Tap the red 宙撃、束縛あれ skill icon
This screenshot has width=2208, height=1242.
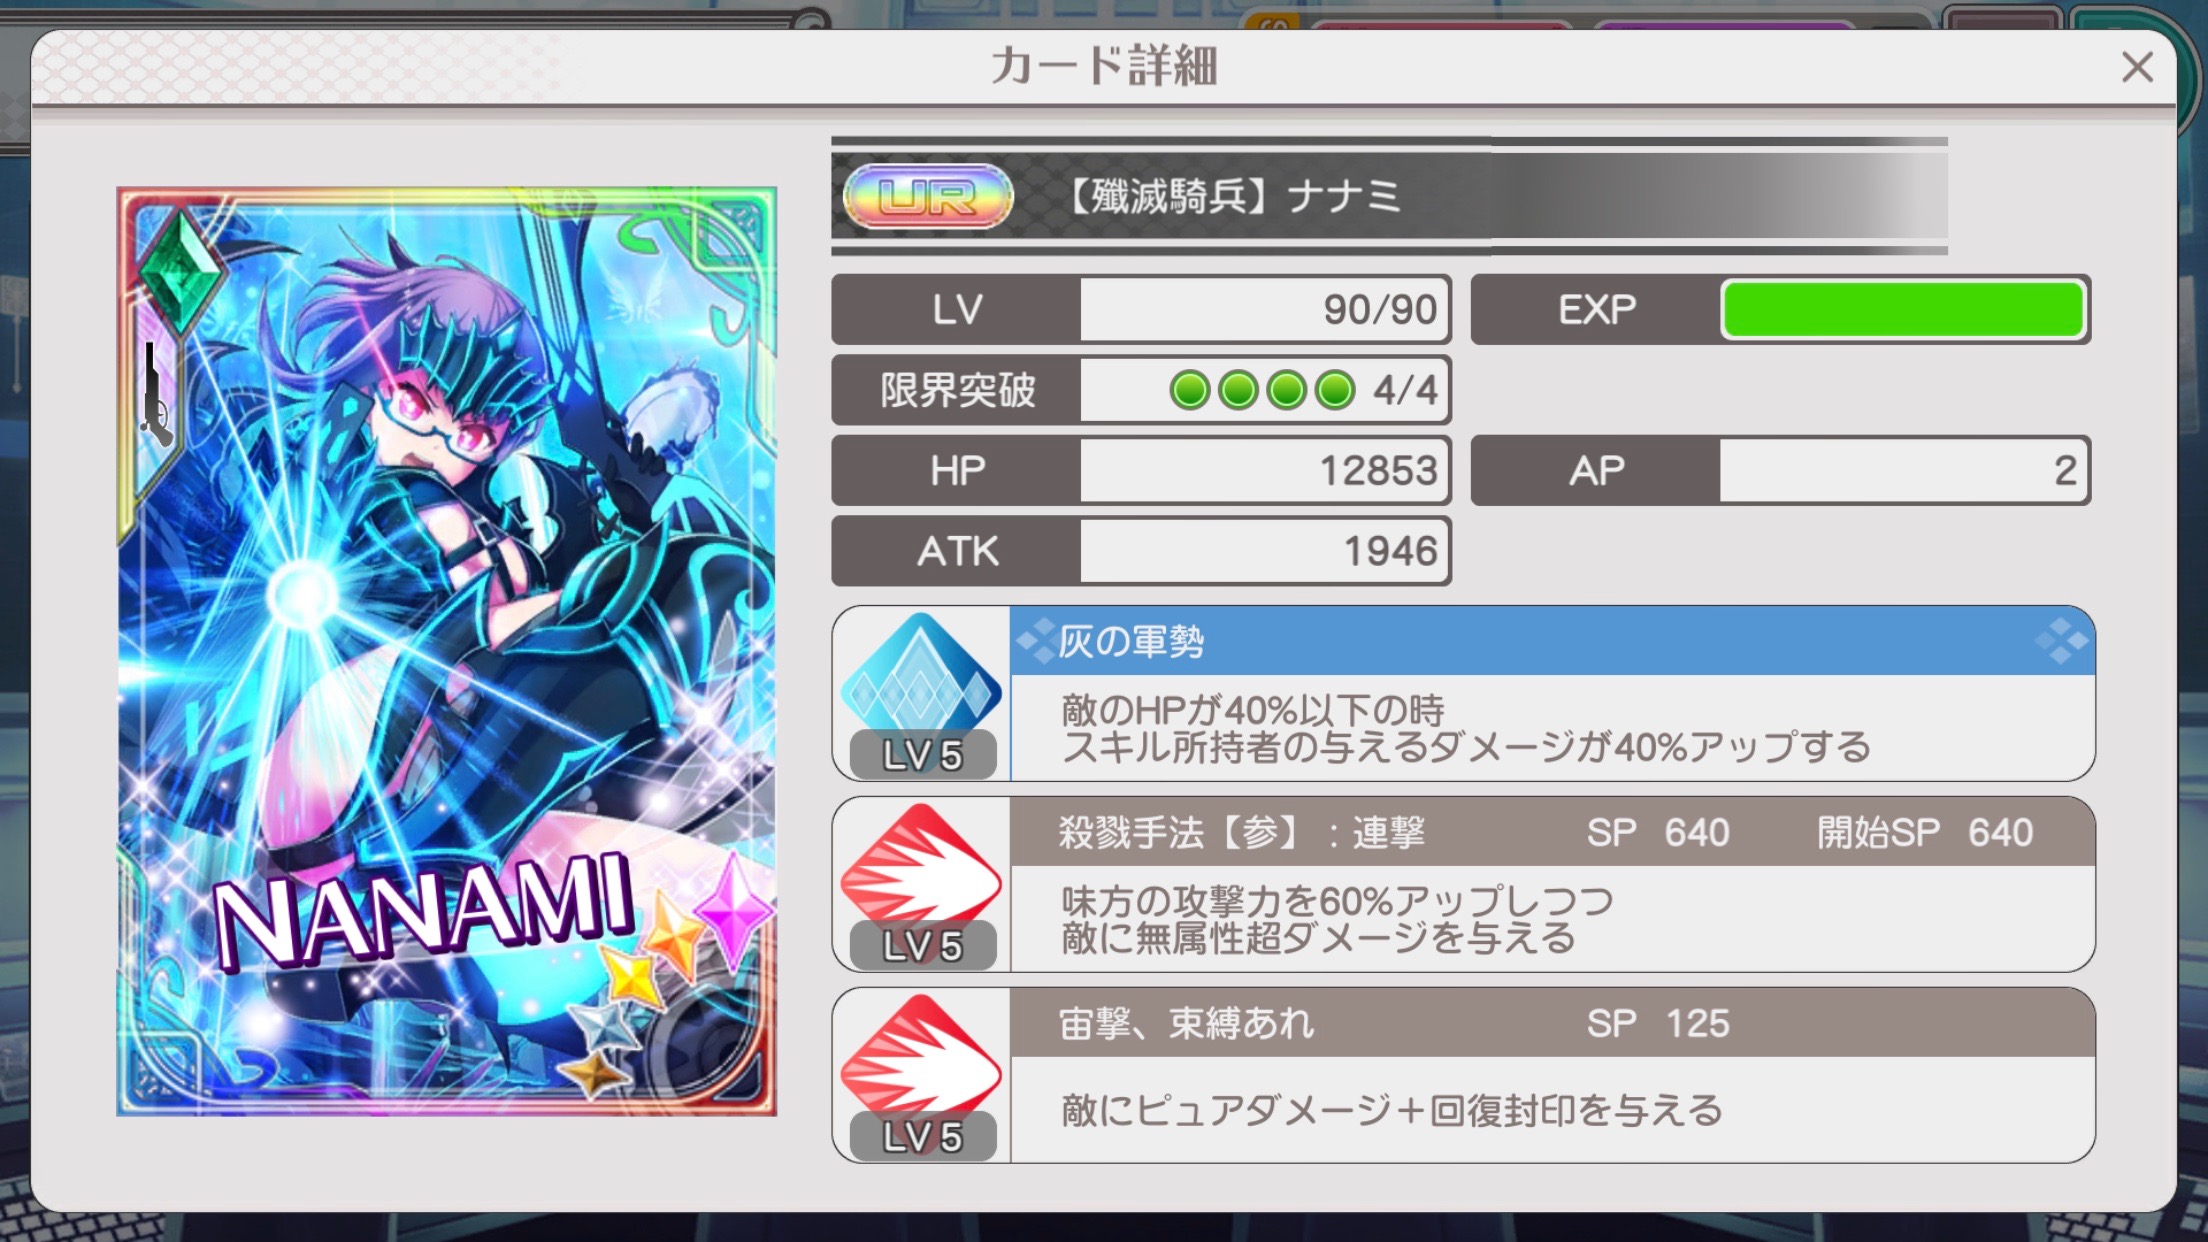[x=921, y=1055]
